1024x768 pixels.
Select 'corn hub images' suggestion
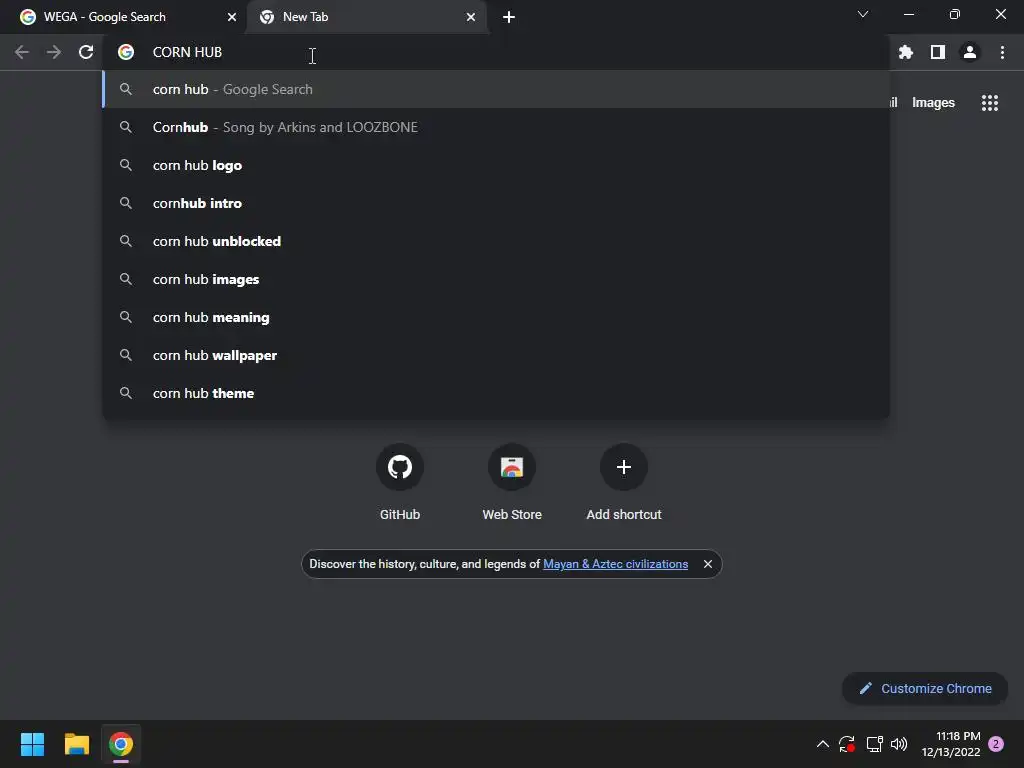[496, 279]
